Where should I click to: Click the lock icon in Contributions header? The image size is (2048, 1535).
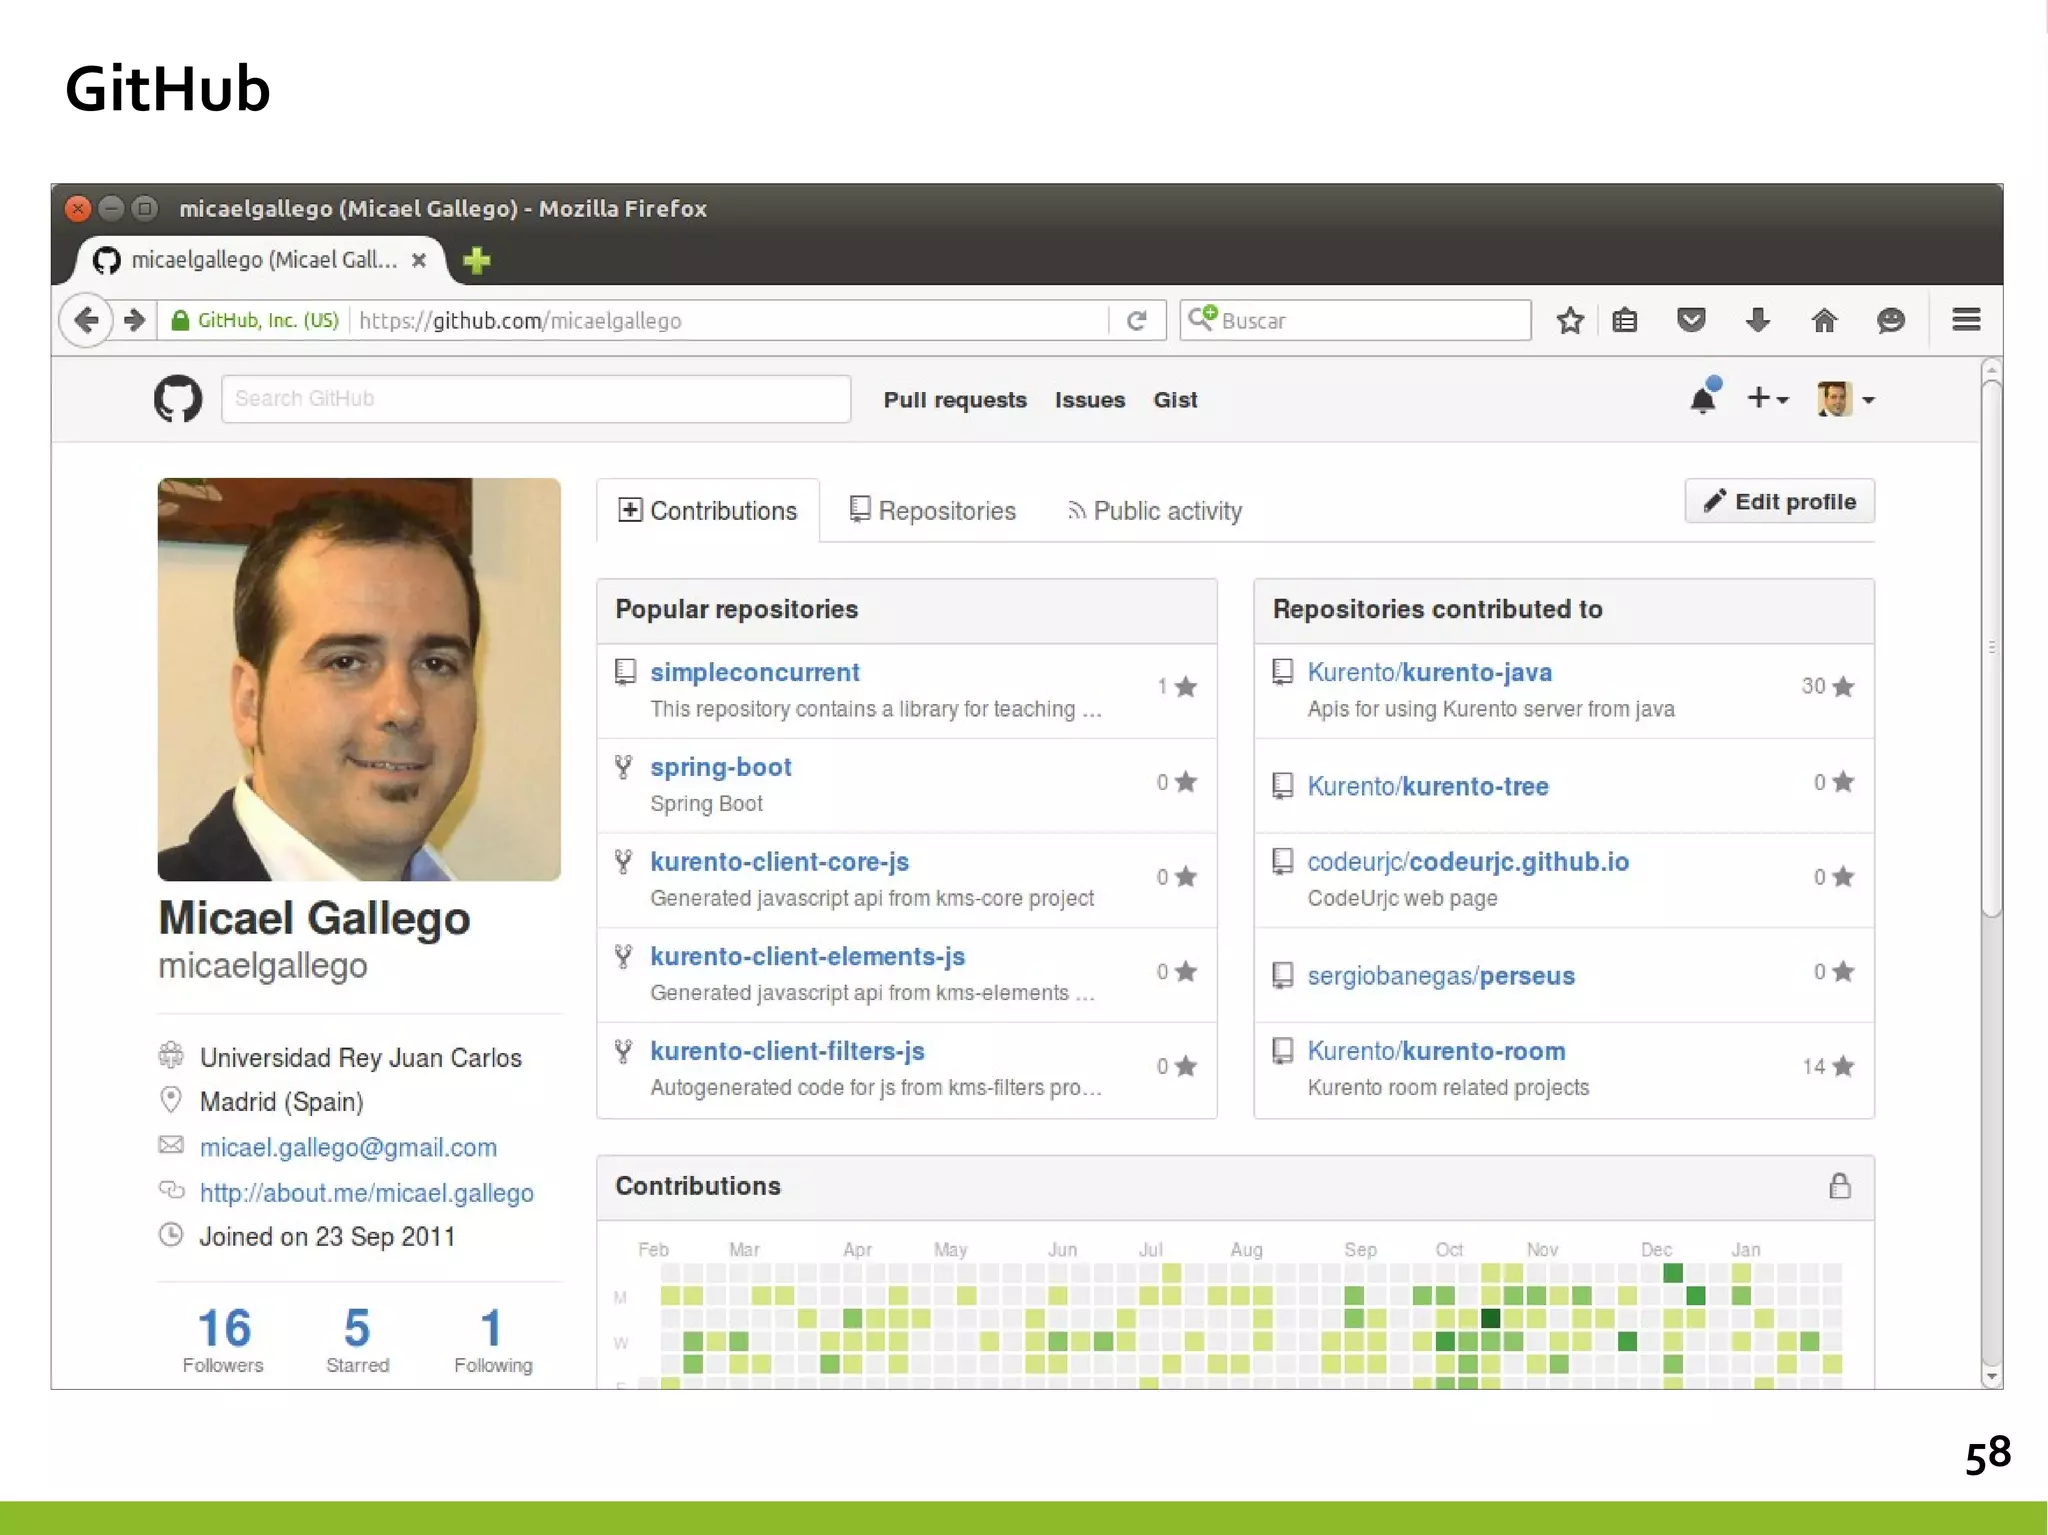1840,1186
